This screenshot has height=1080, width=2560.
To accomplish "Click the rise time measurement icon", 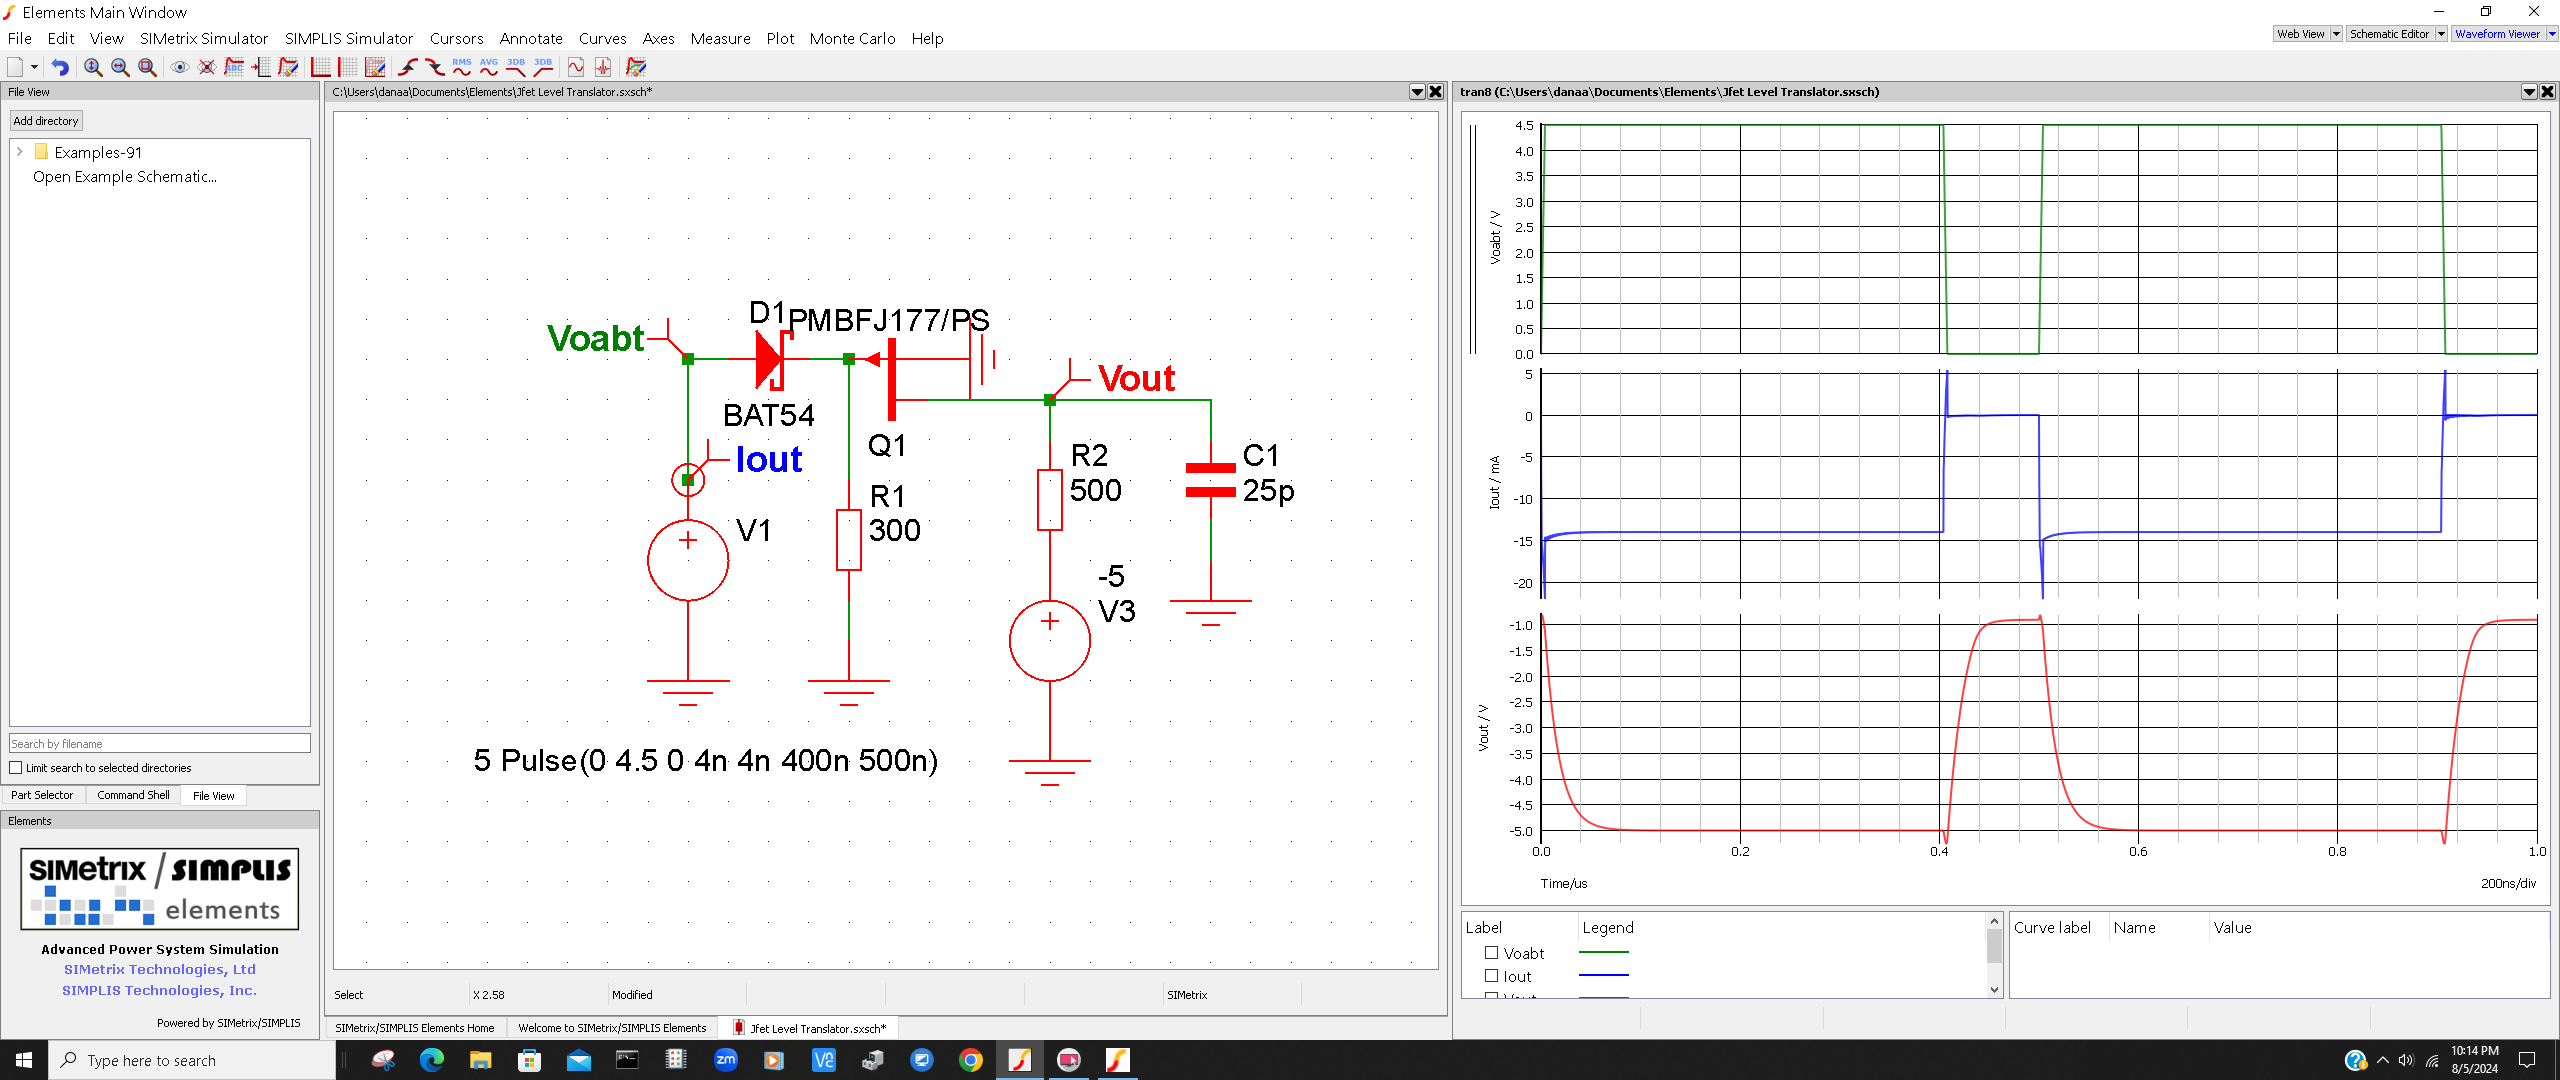I will click(x=408, y=67).
